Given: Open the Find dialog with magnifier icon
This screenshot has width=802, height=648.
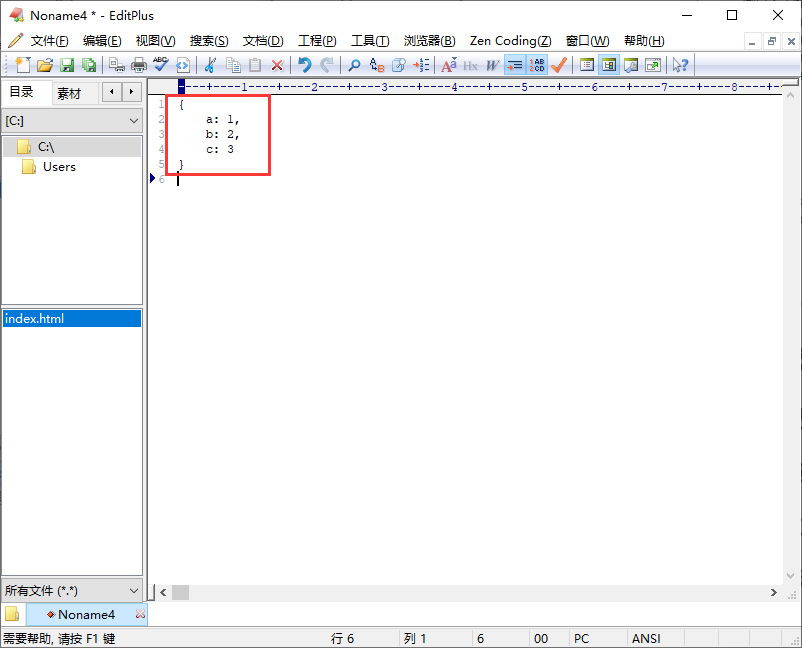Looking at the screenshot, I should pyautogui.click(x=353, y=65).
